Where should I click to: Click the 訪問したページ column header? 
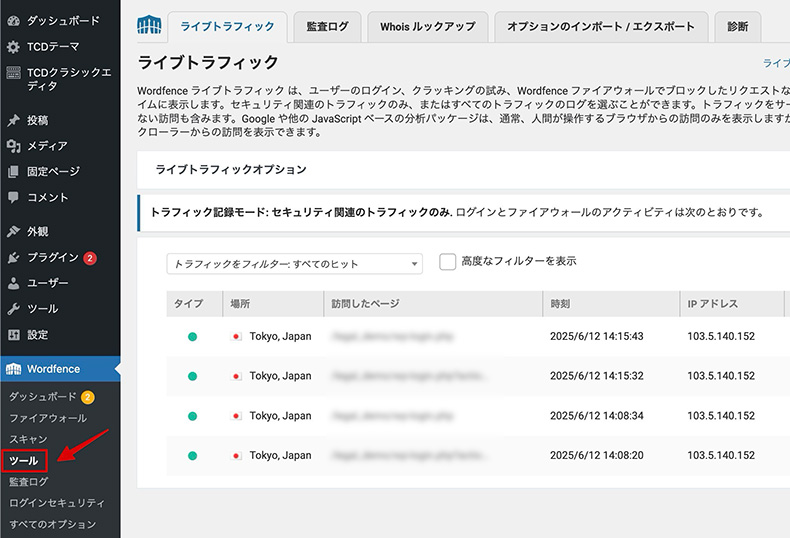pos(433,304)
